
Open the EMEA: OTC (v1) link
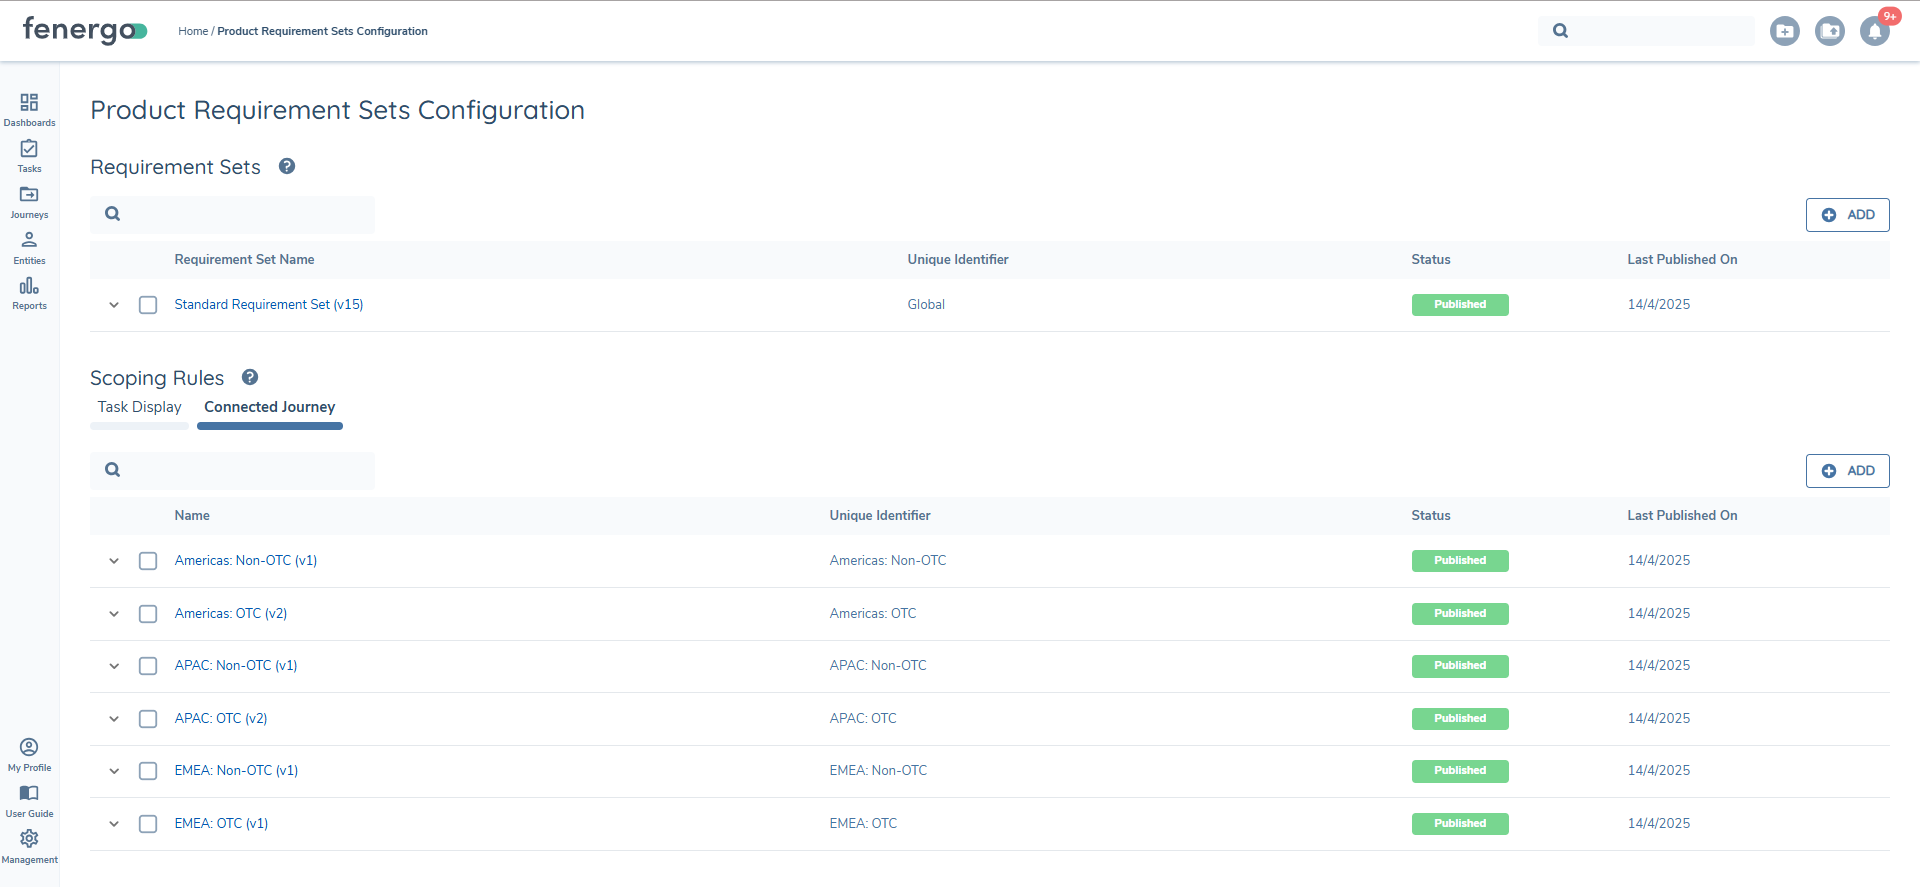pyautogui.click(x=221, y=824)
